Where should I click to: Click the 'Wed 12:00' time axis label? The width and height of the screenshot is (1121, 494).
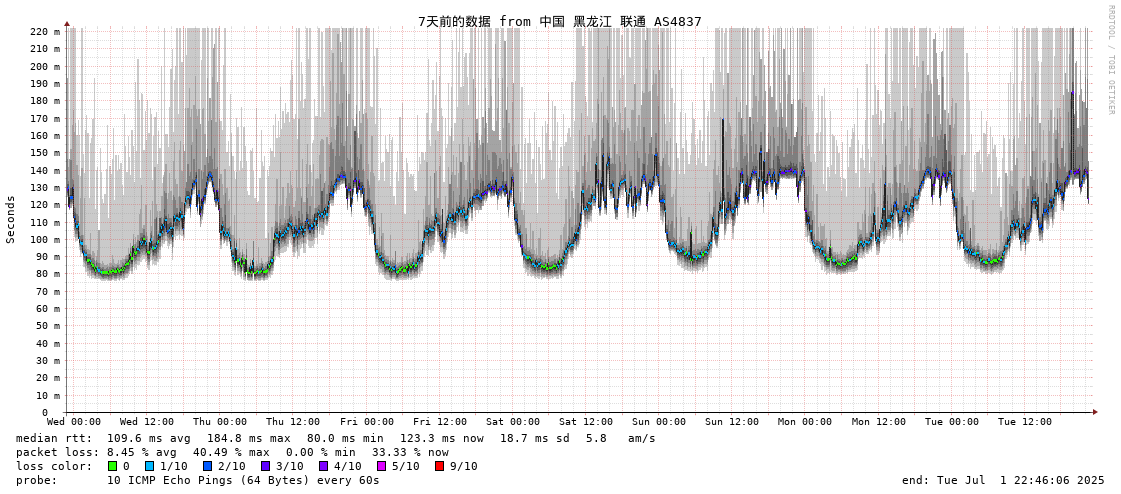point(147,422)
